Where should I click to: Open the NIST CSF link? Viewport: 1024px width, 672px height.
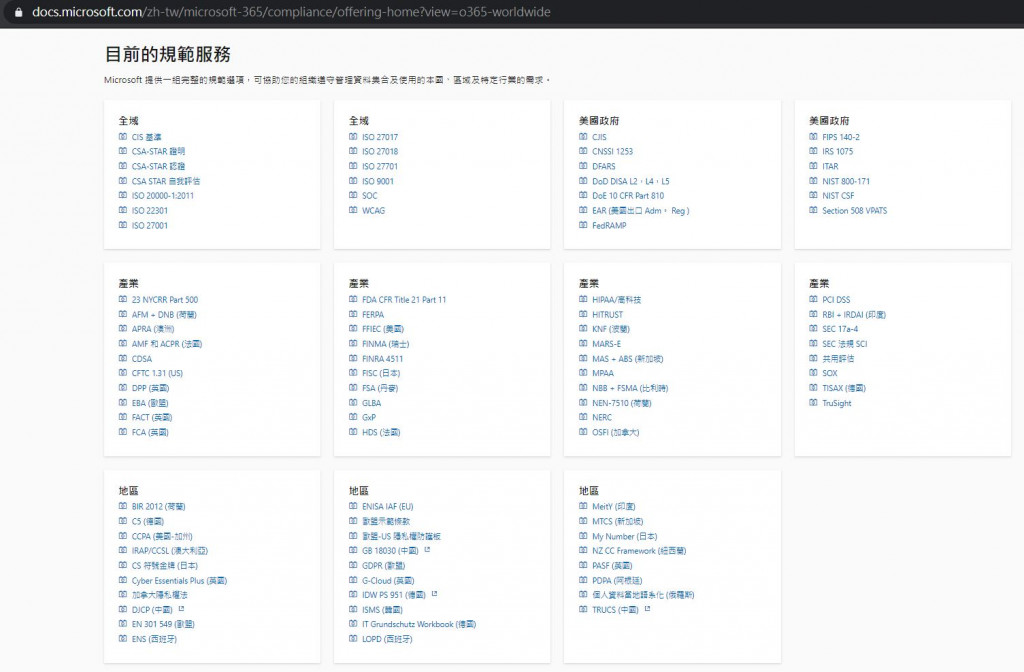click(x=839, y=196)
